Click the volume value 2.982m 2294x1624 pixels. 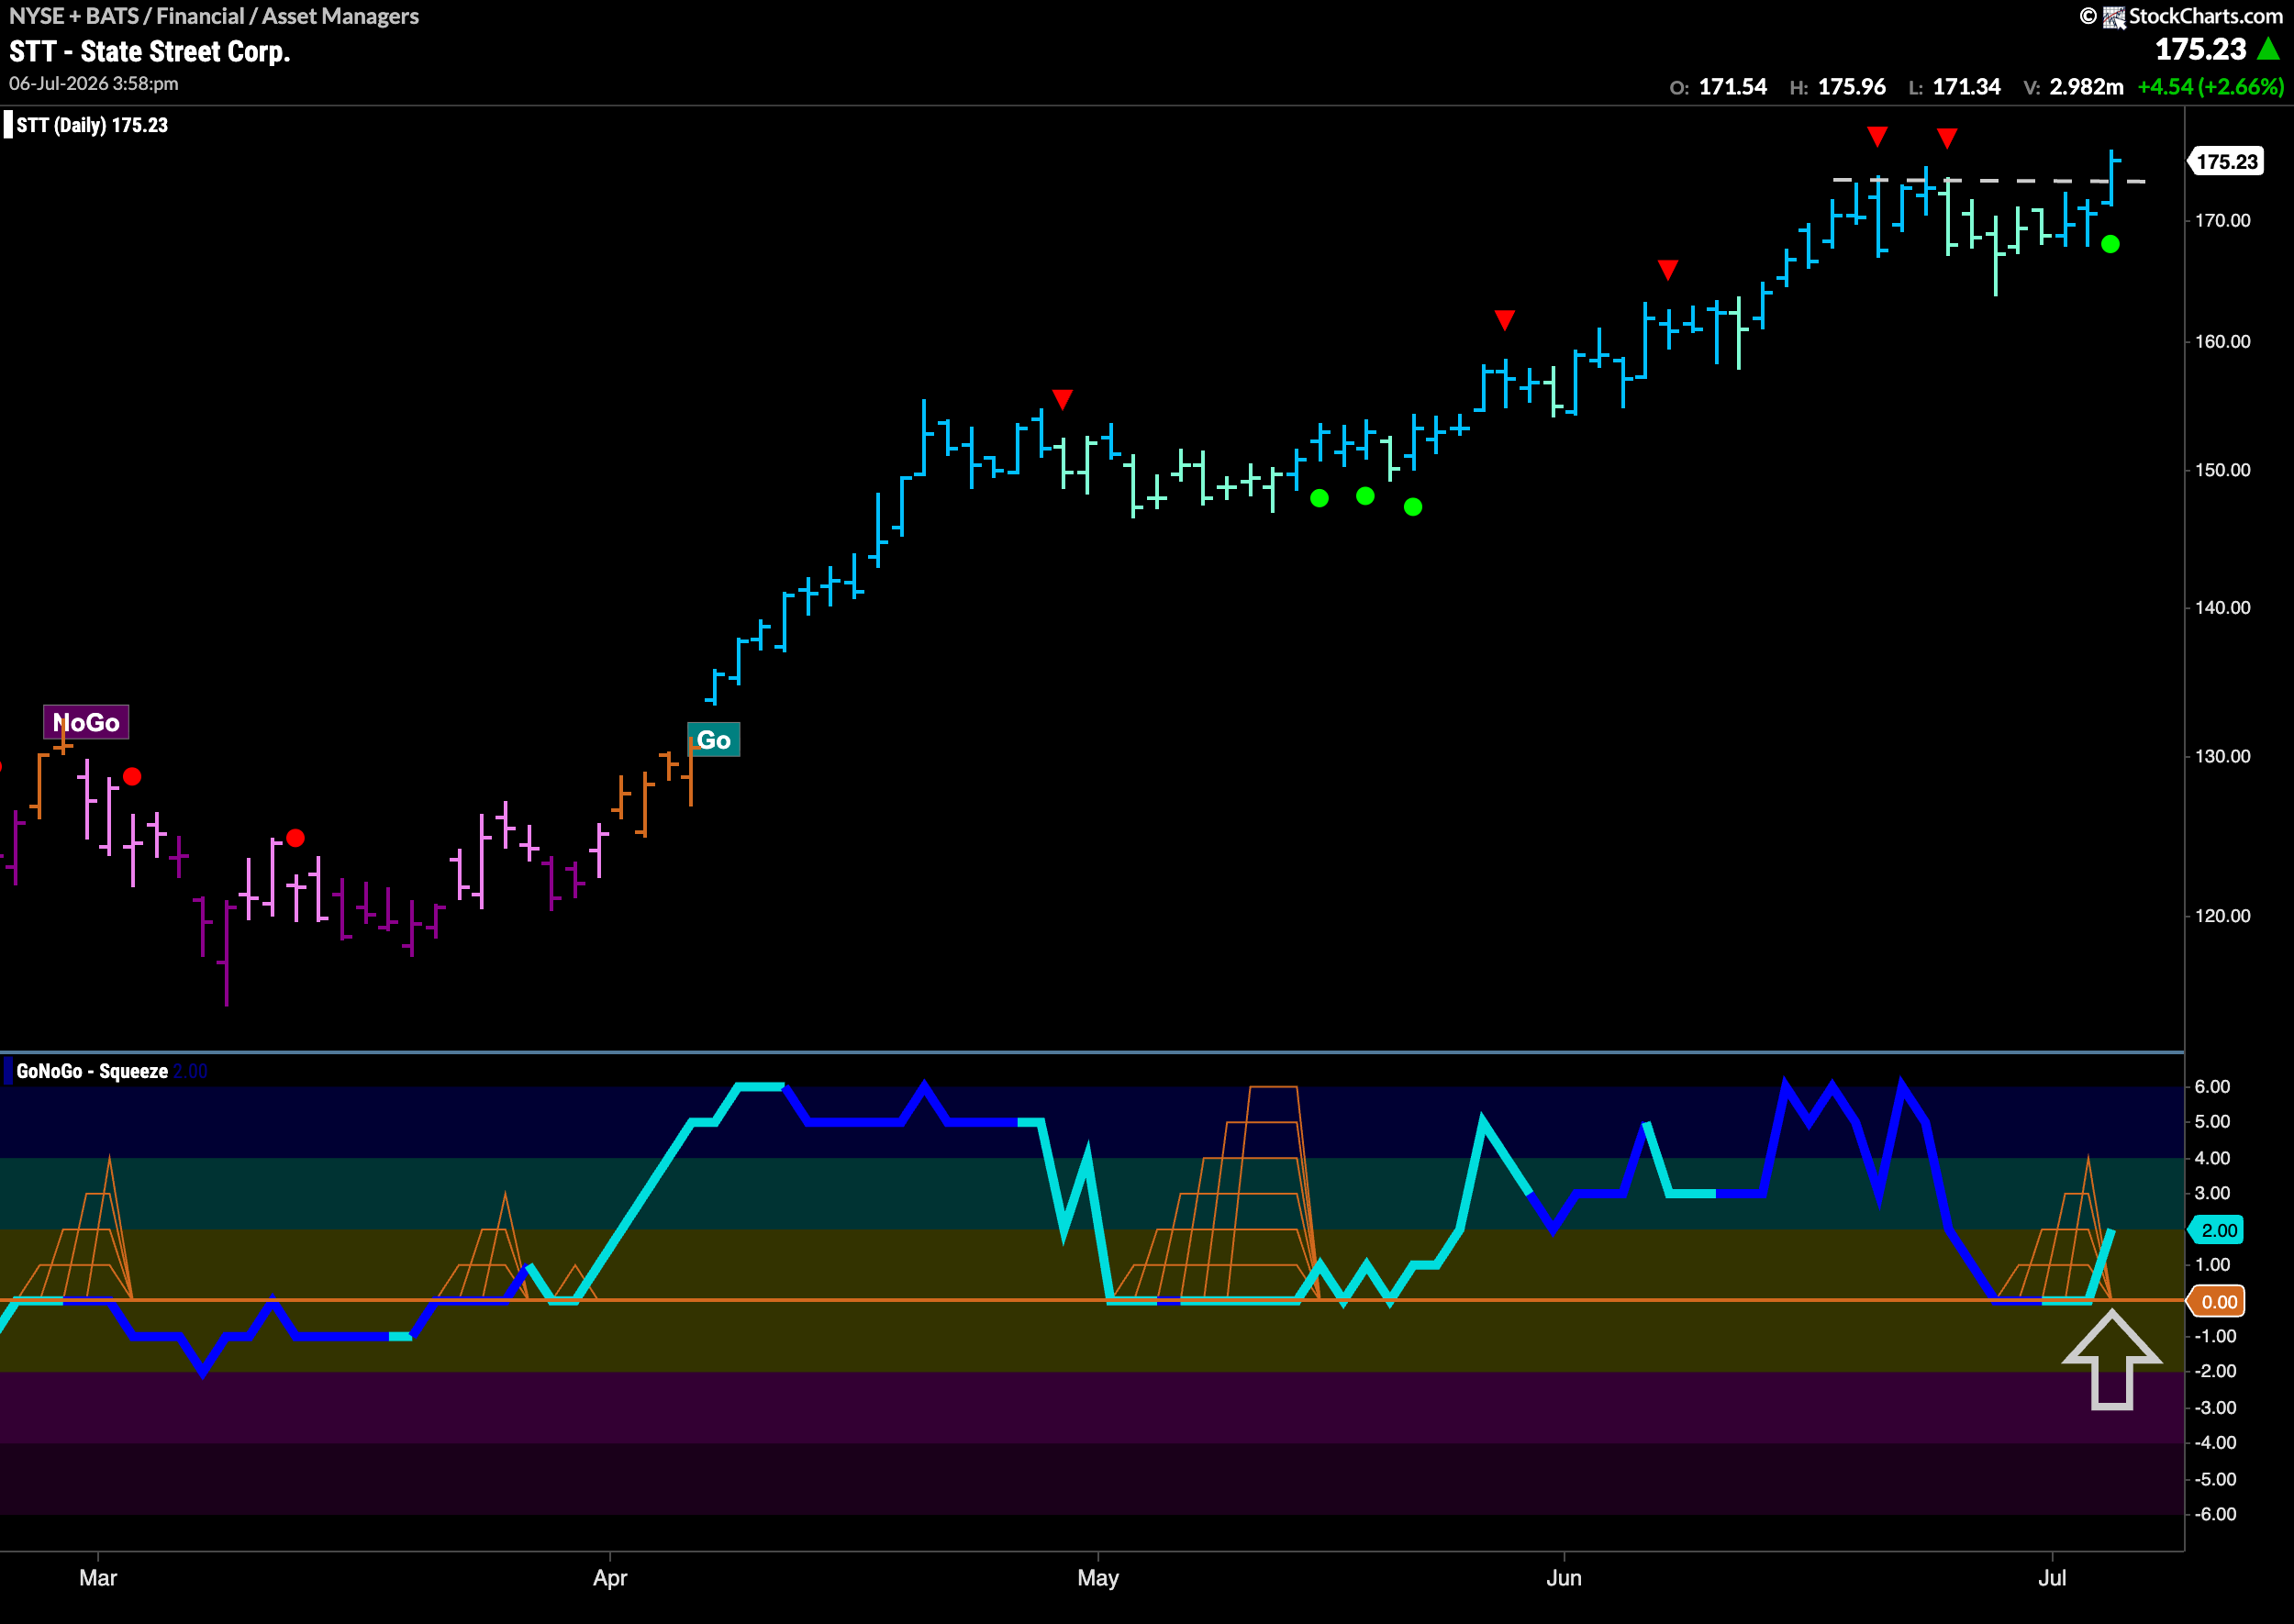(x=2086, y=87)
